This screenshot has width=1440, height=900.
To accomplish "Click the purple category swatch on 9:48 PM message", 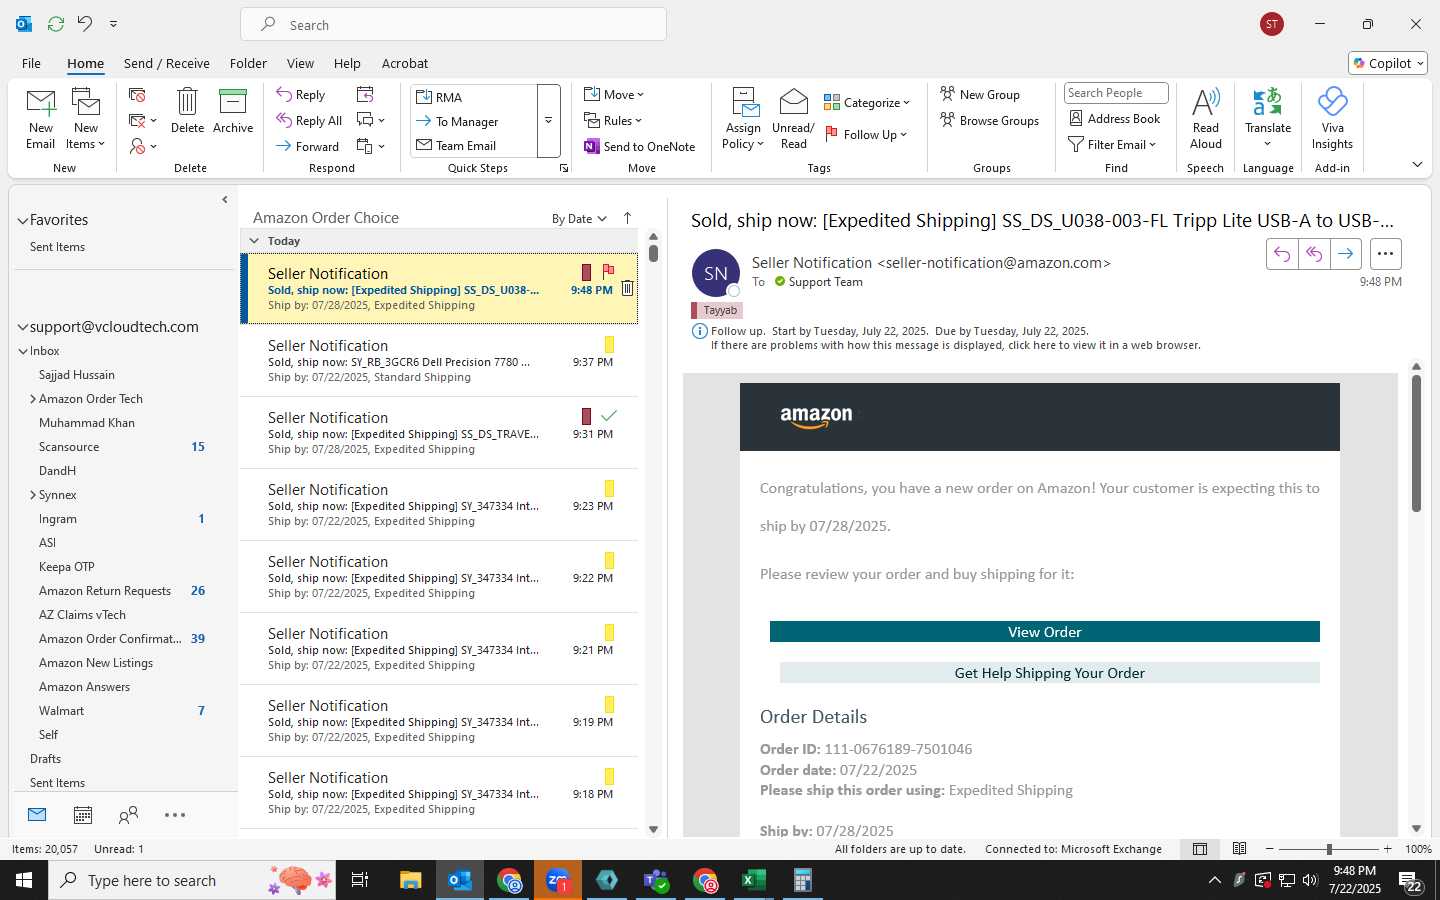I will pos(587,272).
